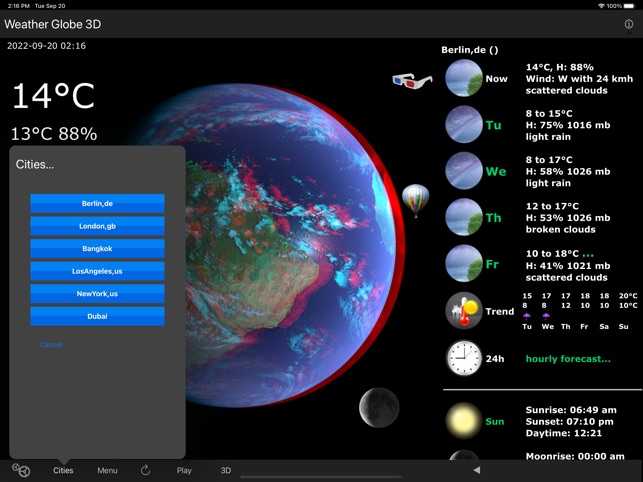Choose Dubai from the cities list
The width and height of the screenshot is (643, 482).
[97, 316]
